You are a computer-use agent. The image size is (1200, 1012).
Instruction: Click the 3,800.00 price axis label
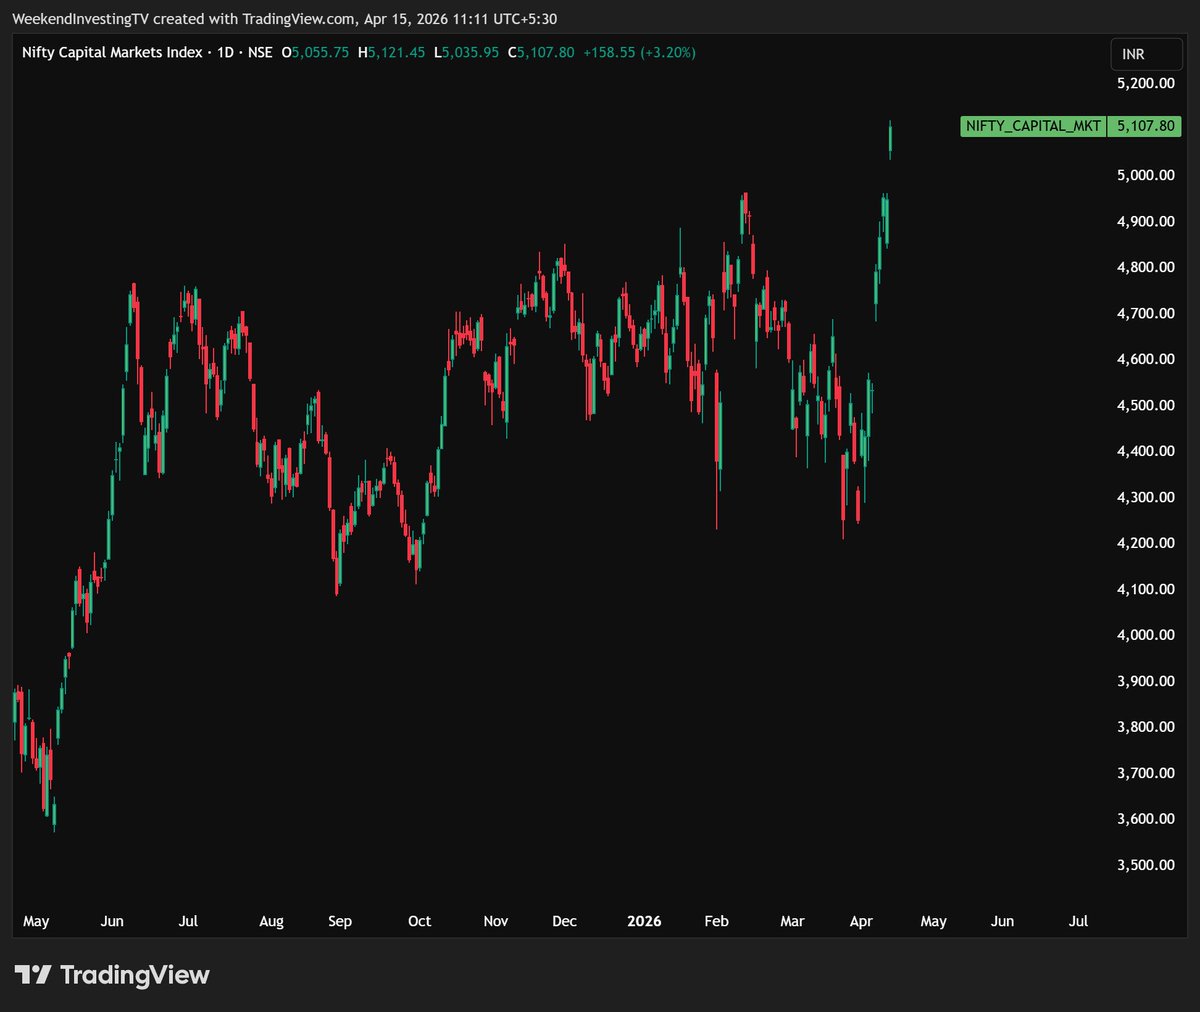[x=1146, y=727]
